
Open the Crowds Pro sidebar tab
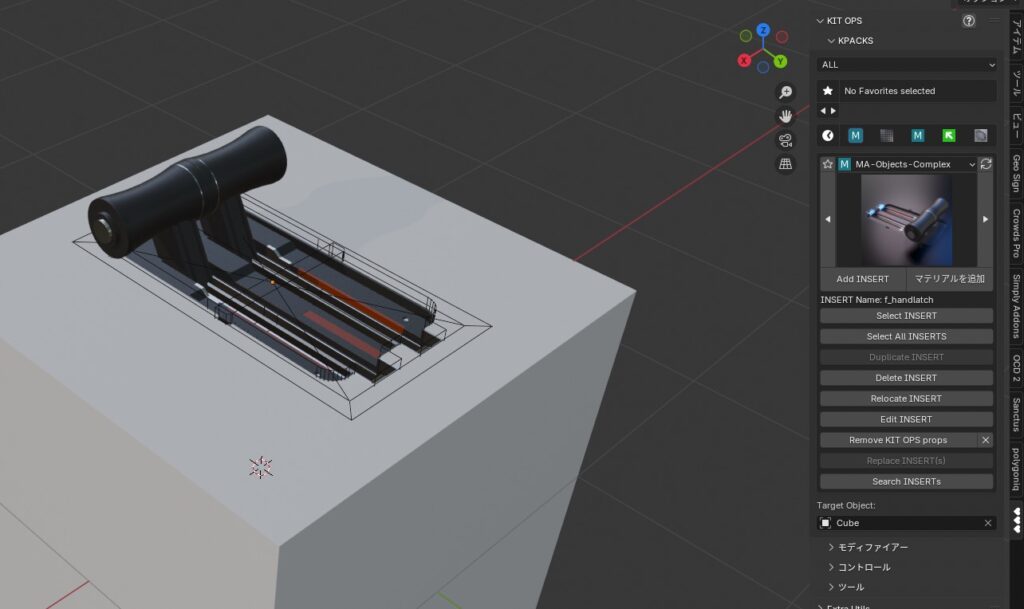coord(1016,233)
